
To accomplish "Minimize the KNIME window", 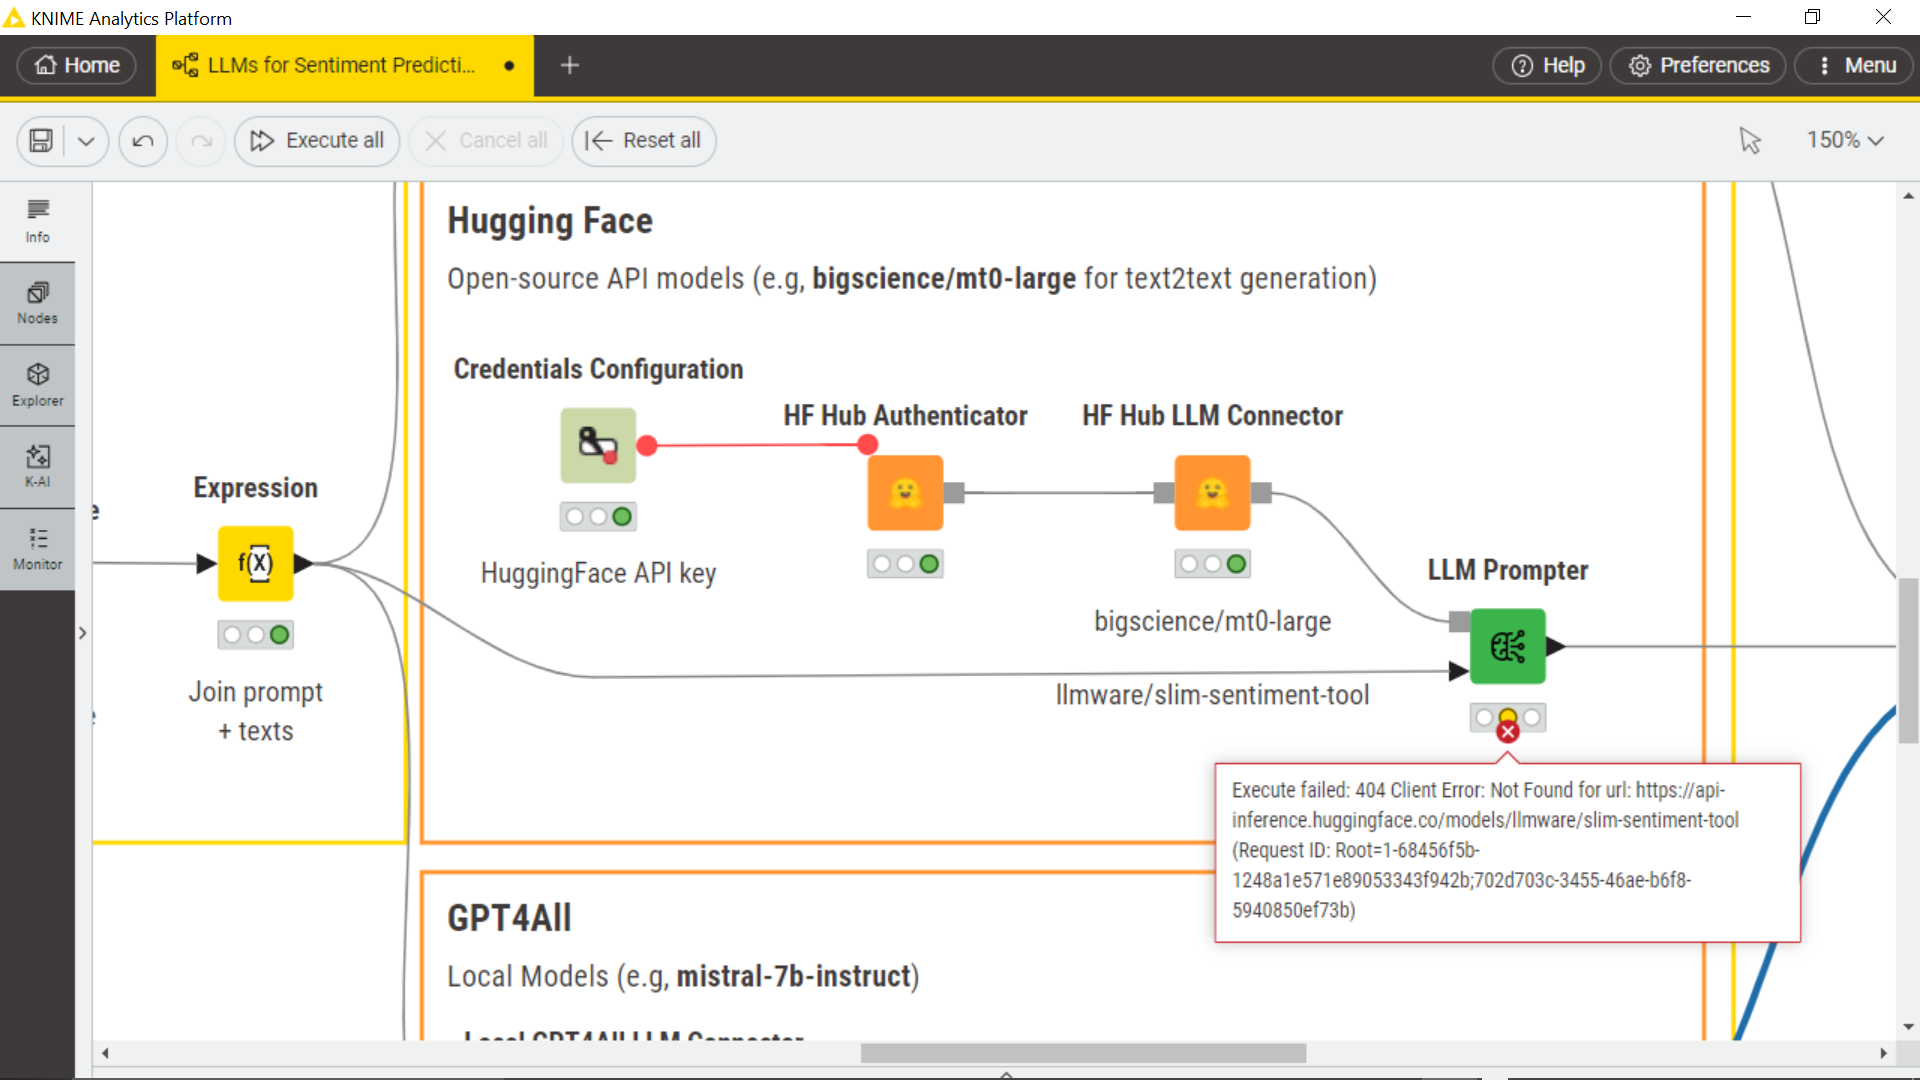I will [1743, 17].
